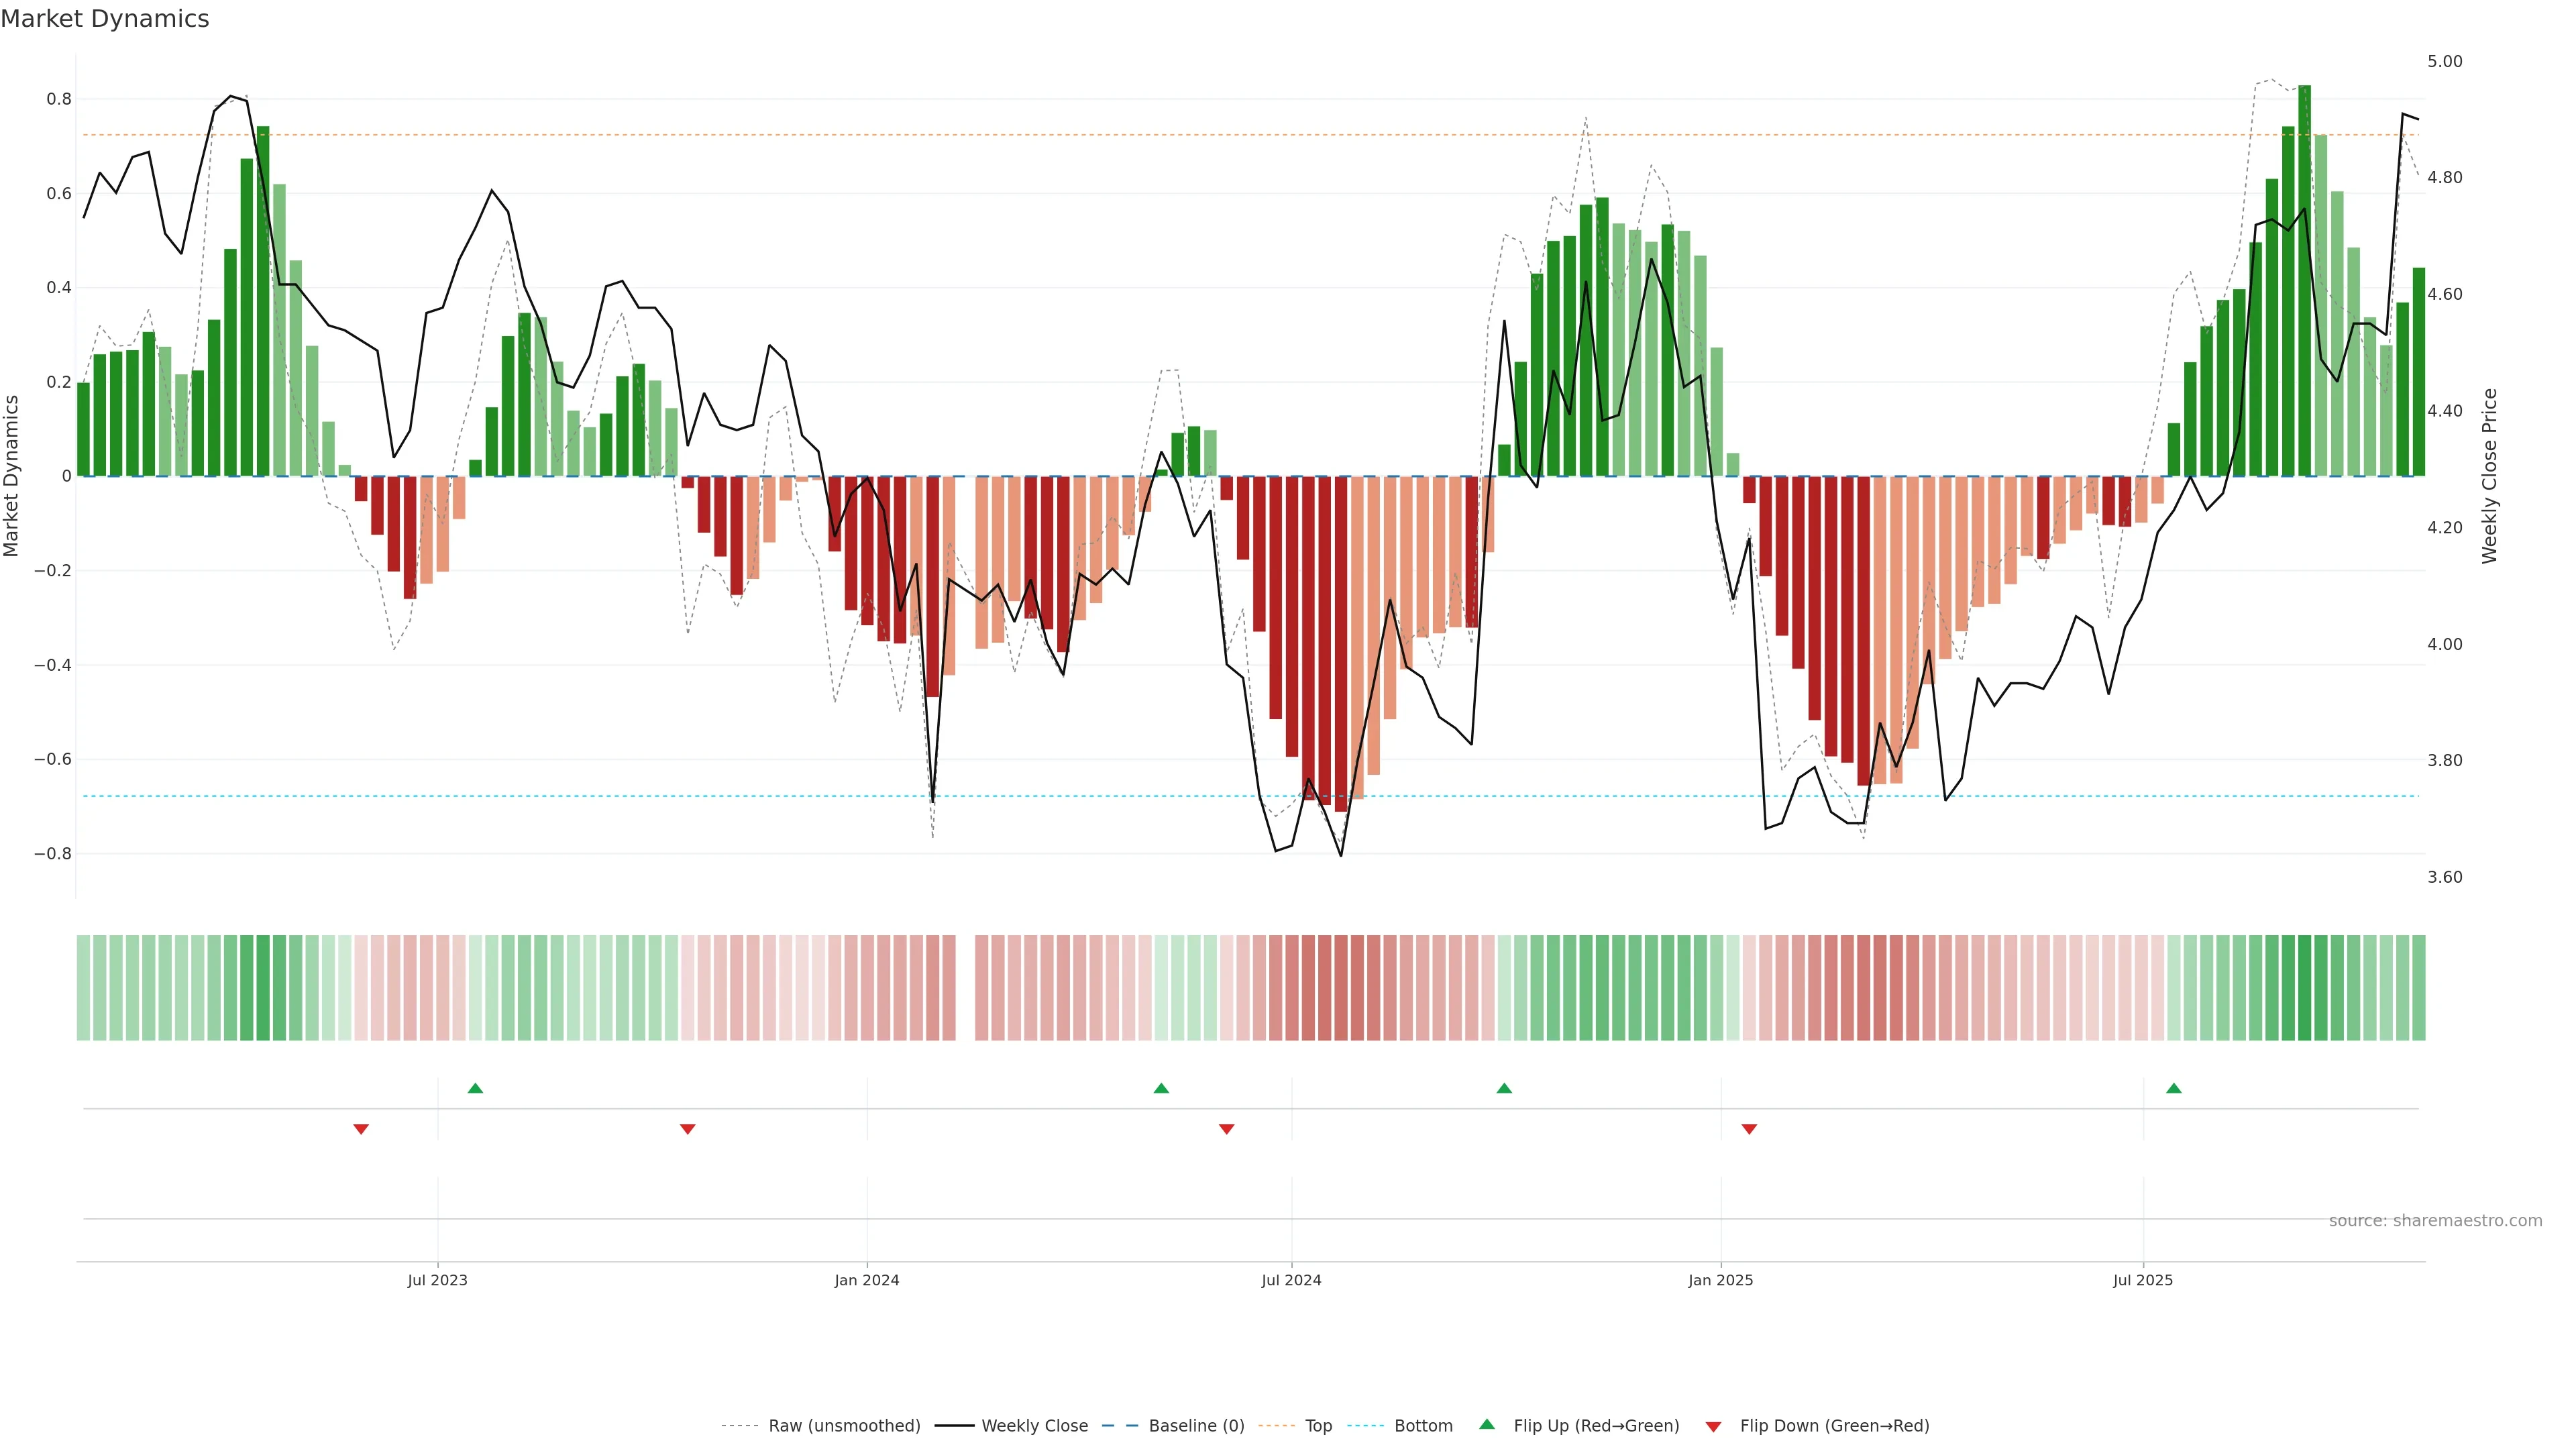
Task: Click the Jul 2024 x-axis label
Action: pyautogui.click(x=1291, y=1280)
